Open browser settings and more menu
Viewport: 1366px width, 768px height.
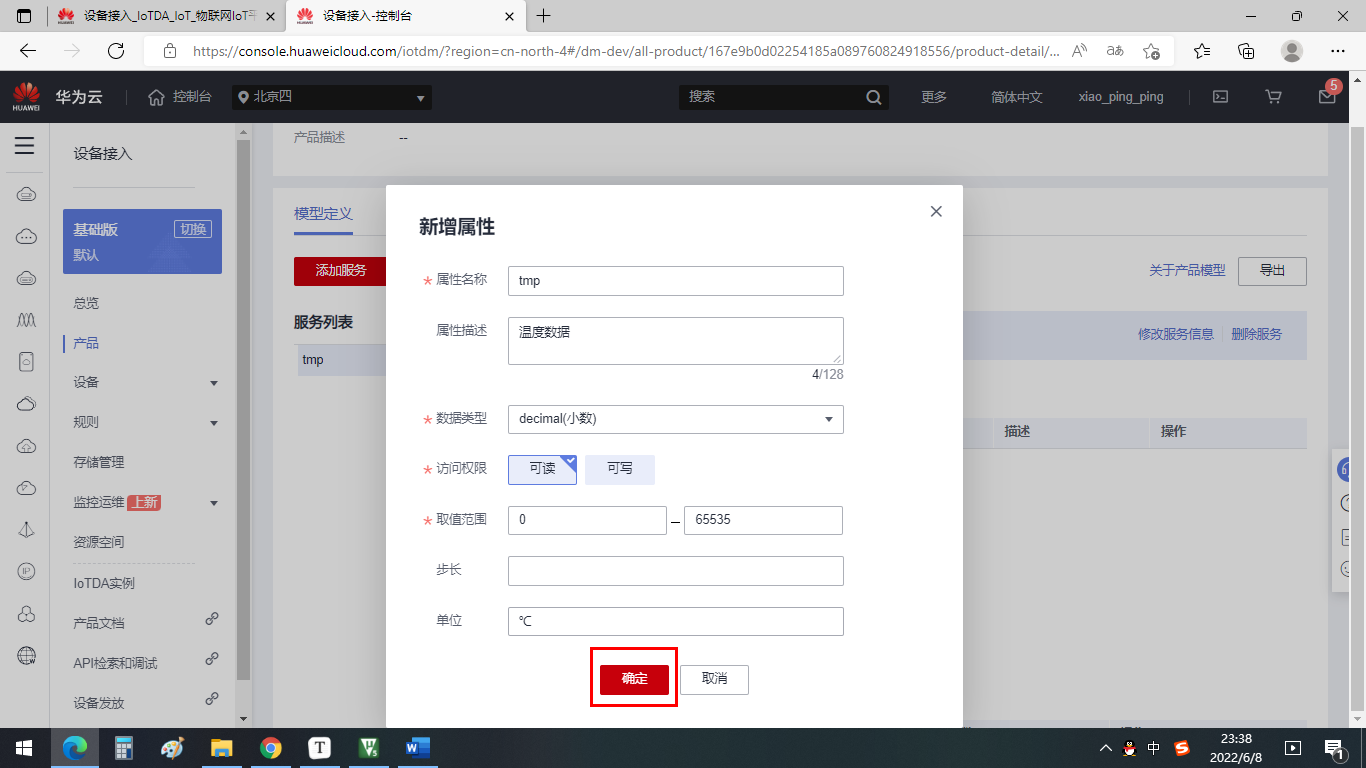click(x=1338, y=50)
